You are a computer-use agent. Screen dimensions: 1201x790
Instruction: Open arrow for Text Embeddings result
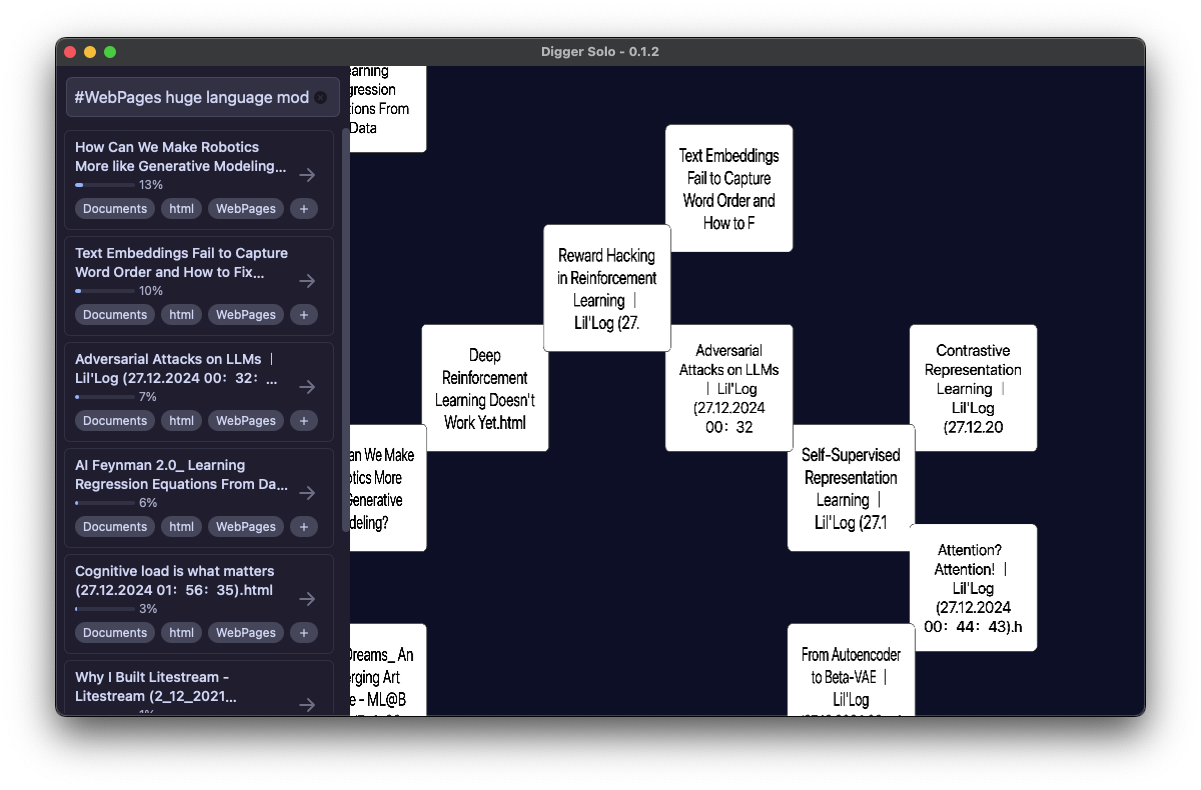click(307, 281)
